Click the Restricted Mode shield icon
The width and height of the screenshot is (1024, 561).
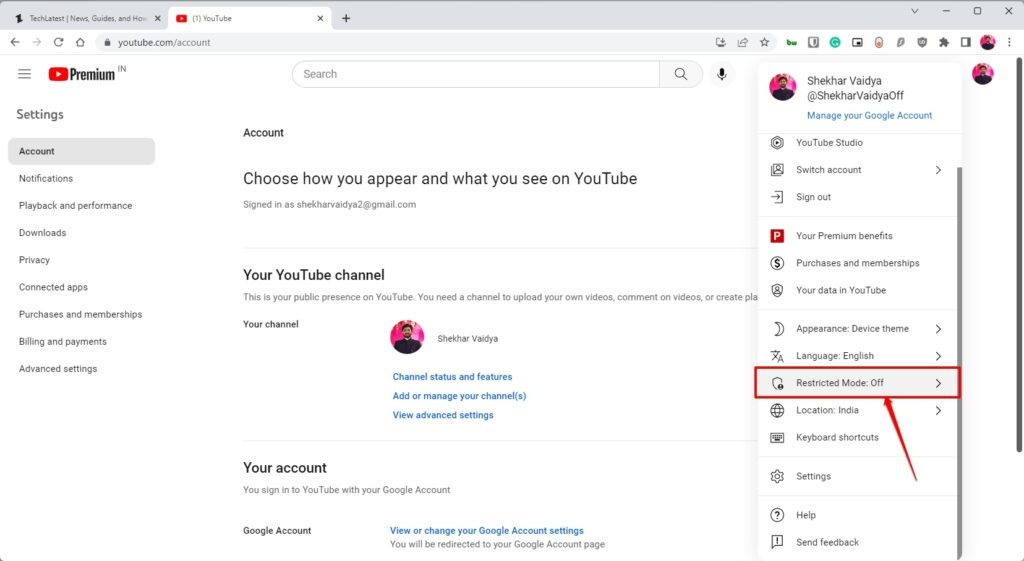[x=777, y=383]
